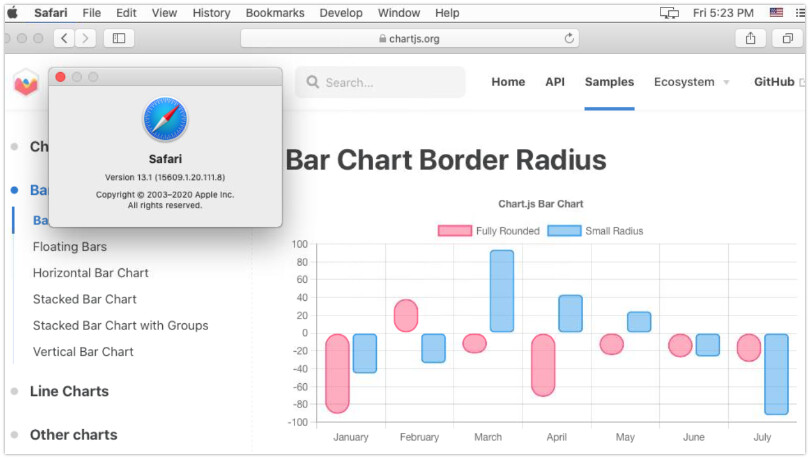Toggle the Fully Rounded legend item
The height and width of the screenshot is (459, 810).
(x=489, y=231)
